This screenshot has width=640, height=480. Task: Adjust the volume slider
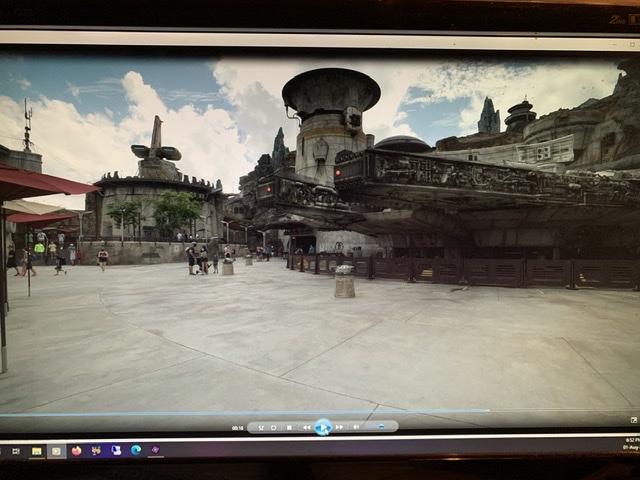click(x=380, y=427)
